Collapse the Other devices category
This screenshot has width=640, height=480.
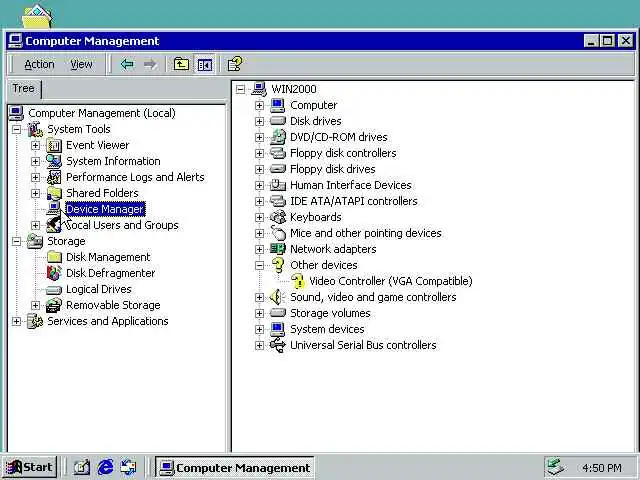pyautogui.click(x=259, y=265)
